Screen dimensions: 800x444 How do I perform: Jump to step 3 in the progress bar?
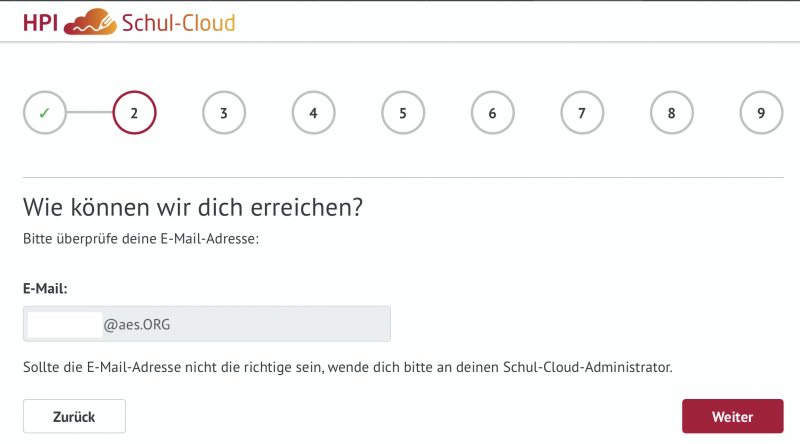224,113
